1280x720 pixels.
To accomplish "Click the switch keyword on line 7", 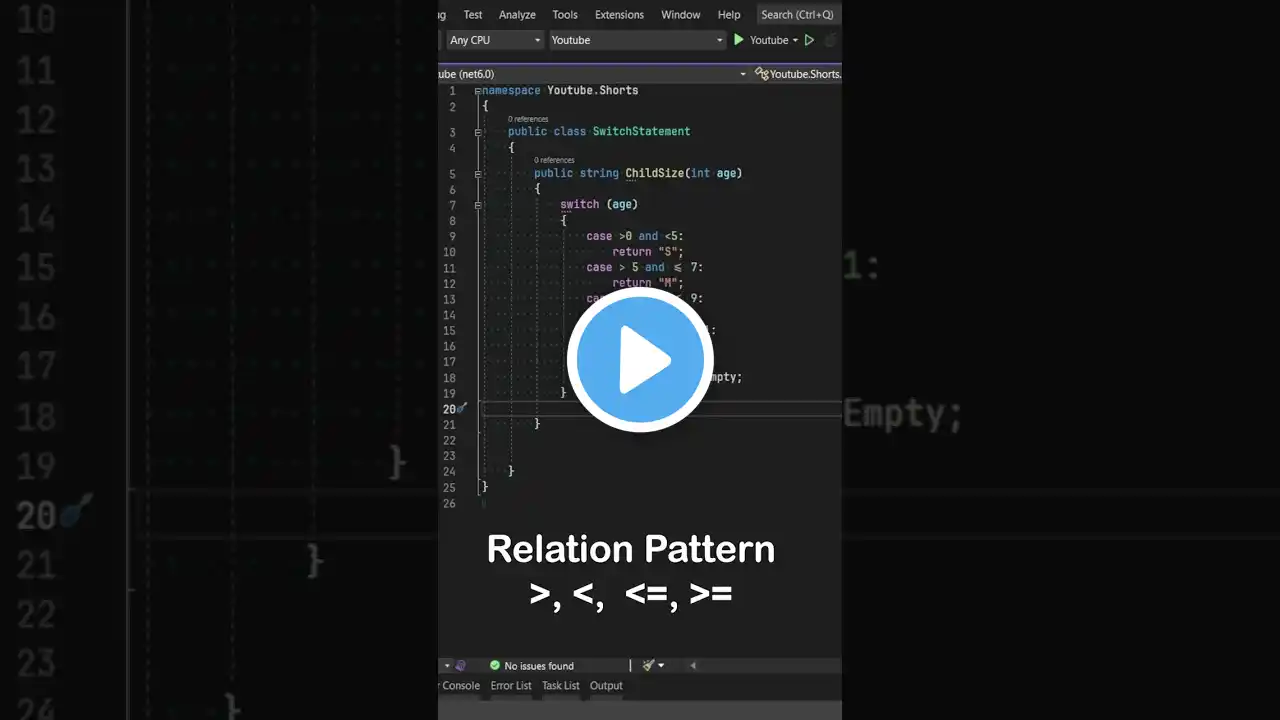I will 580,204.
